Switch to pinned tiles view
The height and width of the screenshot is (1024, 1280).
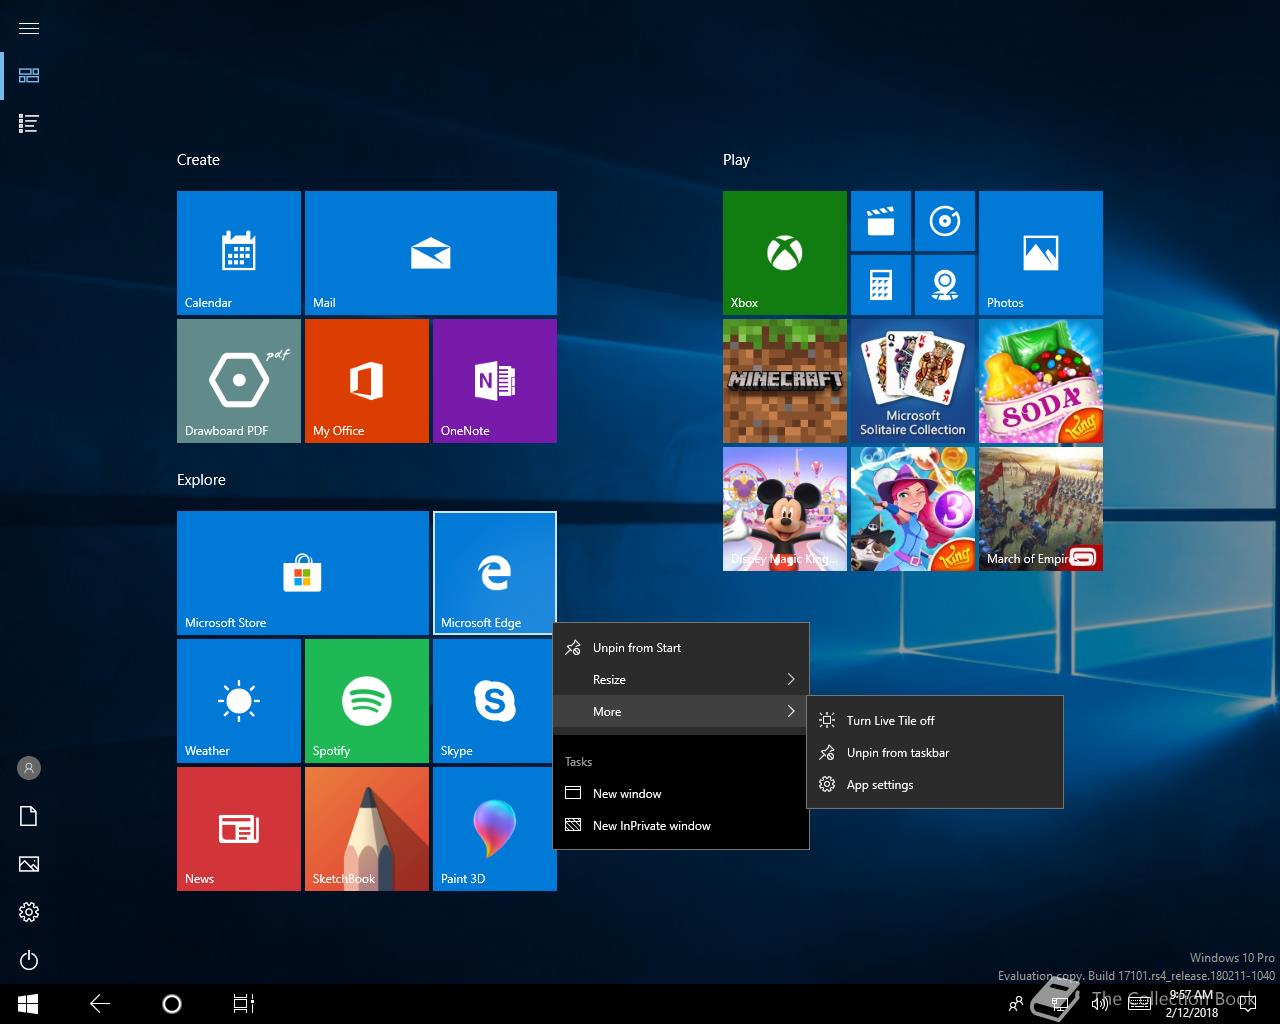click(x=29, y=75)
